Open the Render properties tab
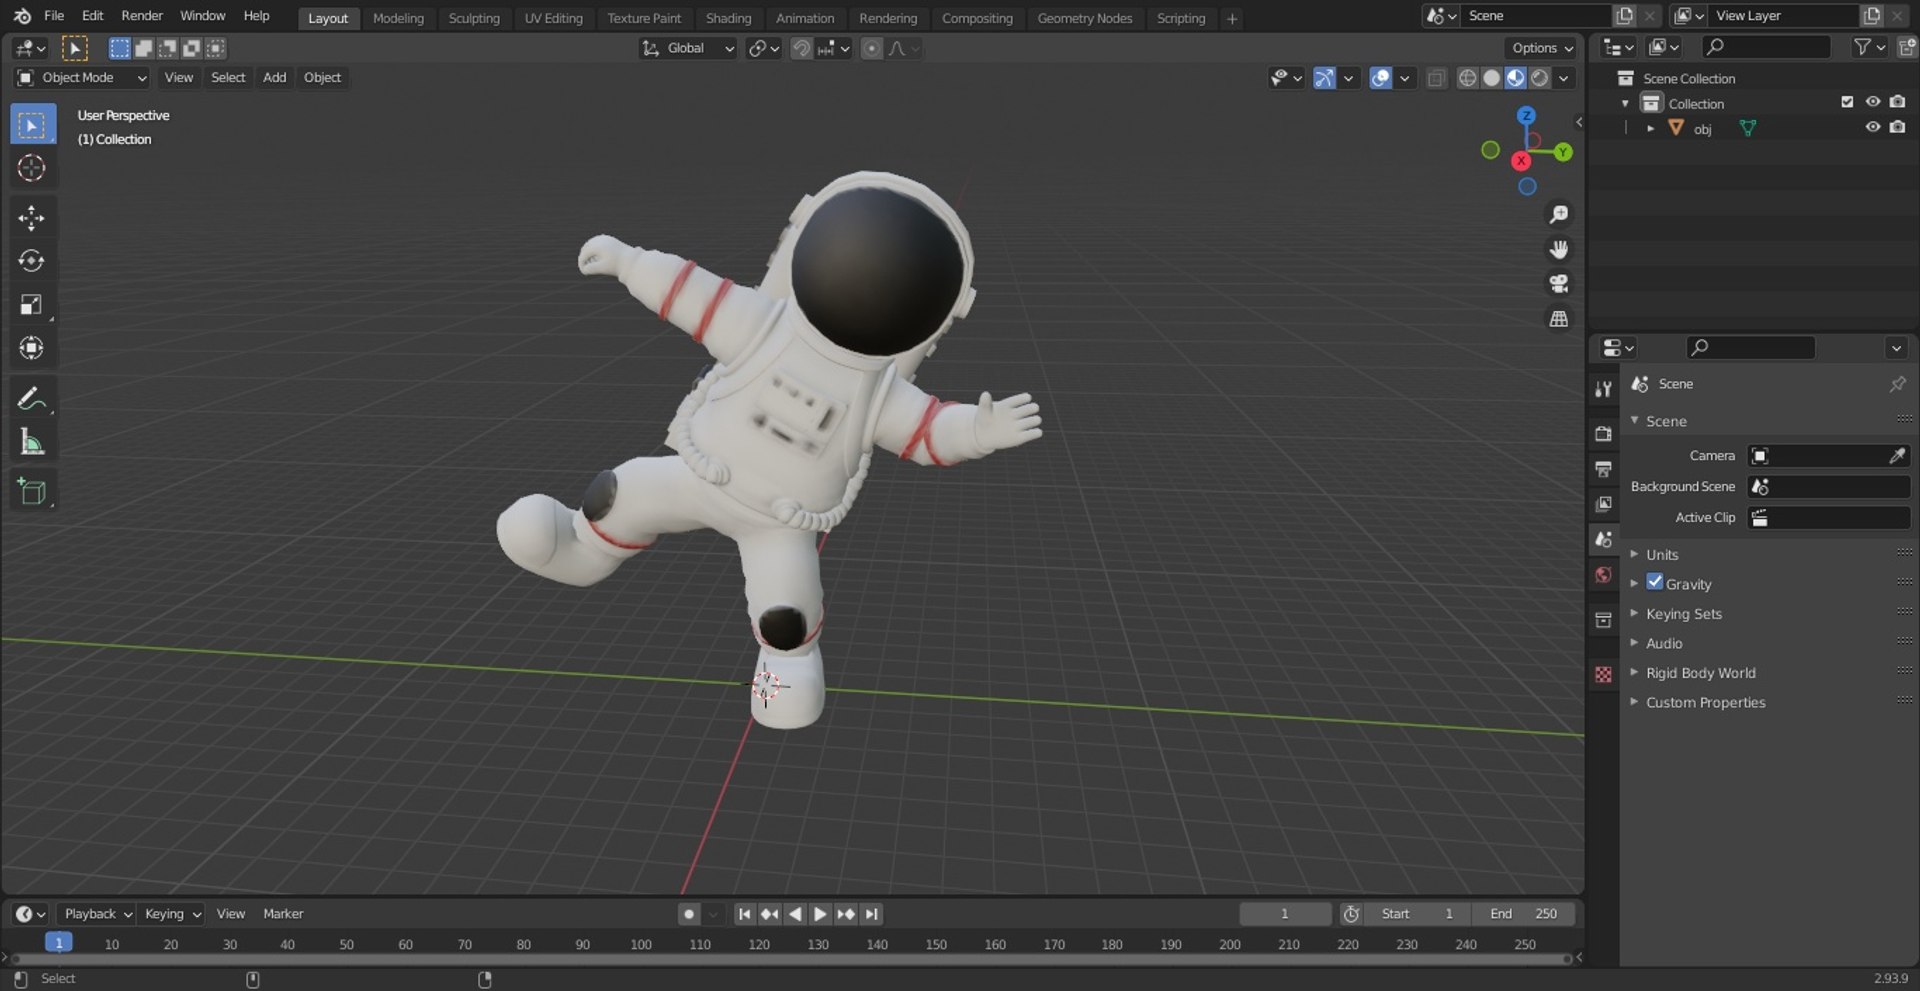The width and height of the screenshot is (1920, 991). pyautogui.click(x=1603, y=434)
